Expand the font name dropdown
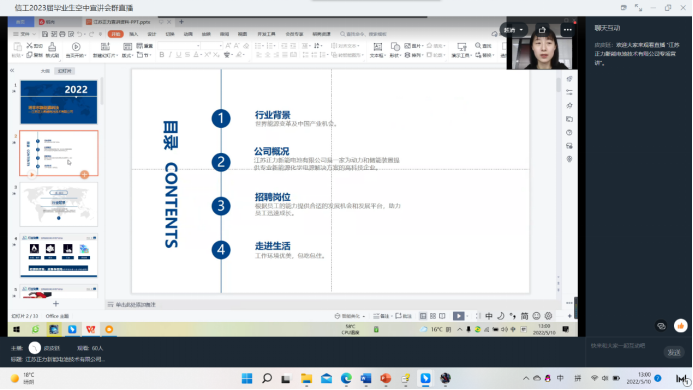The width and height of the screenshot is (693, 390). coord(198,46)
